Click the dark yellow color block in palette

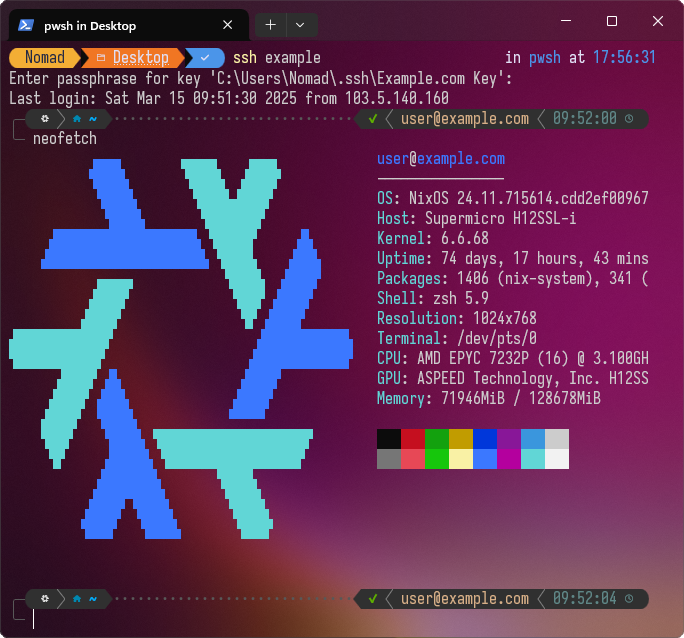pos(461,439)
